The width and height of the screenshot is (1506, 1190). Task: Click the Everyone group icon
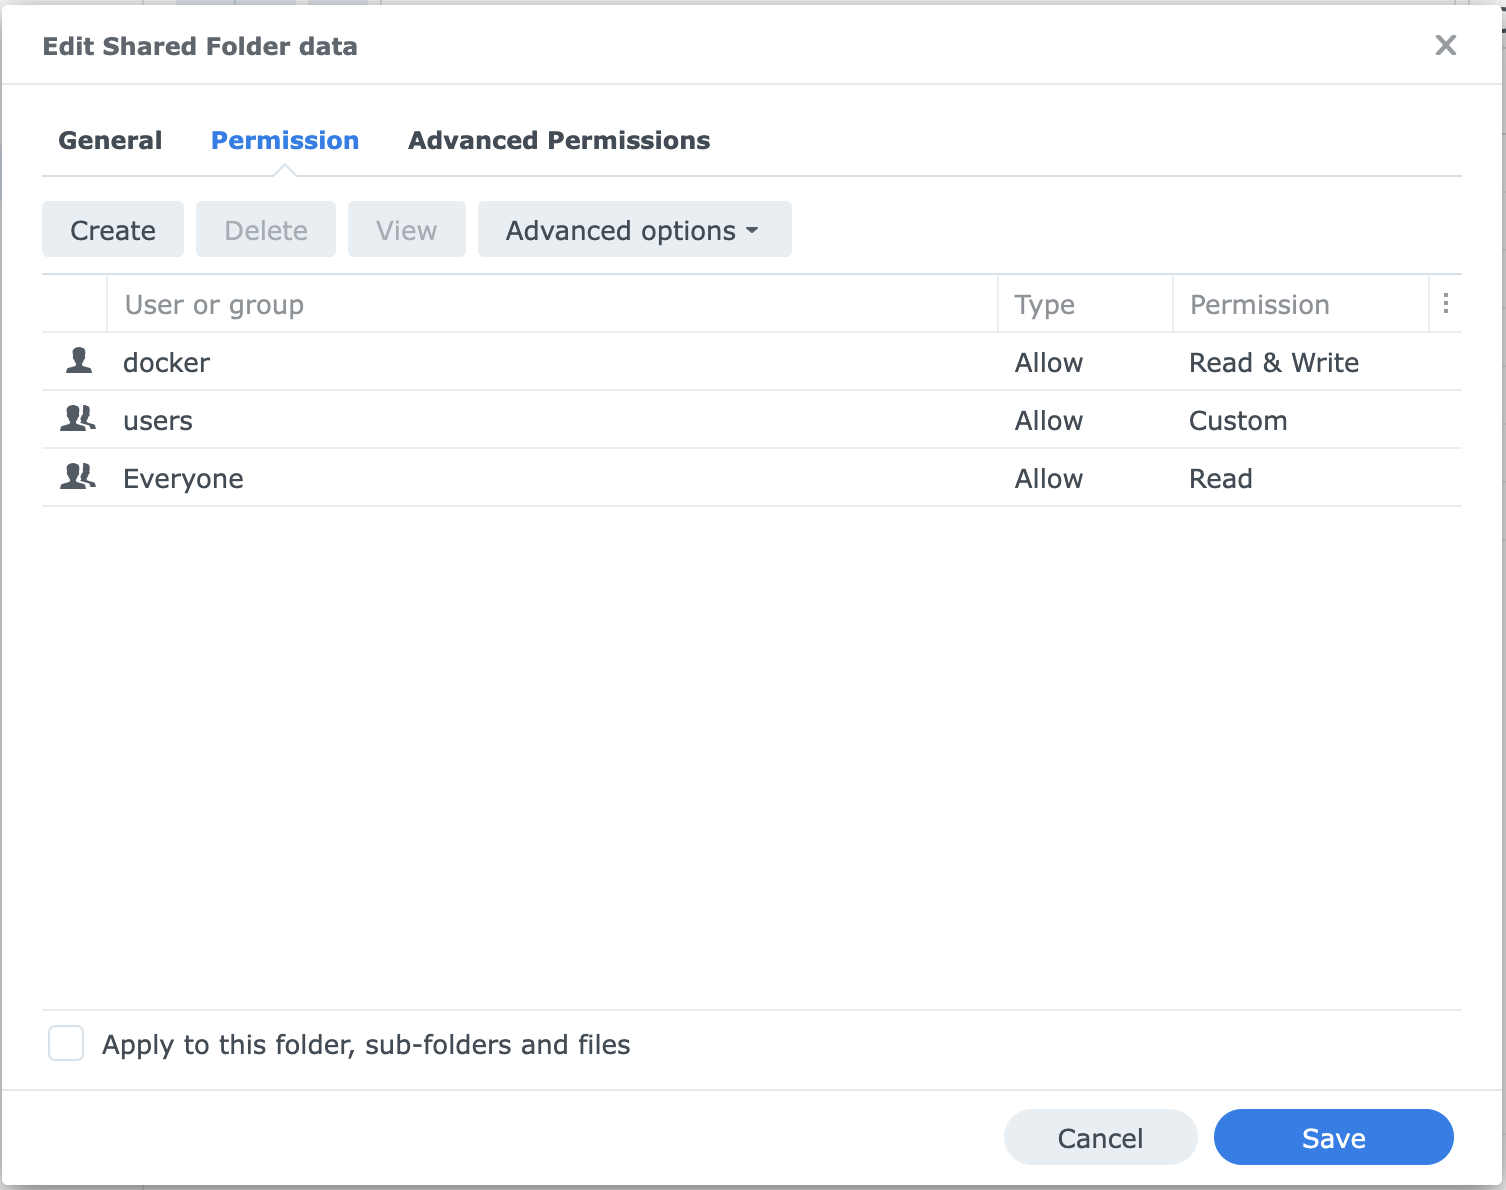pos(78,477)
